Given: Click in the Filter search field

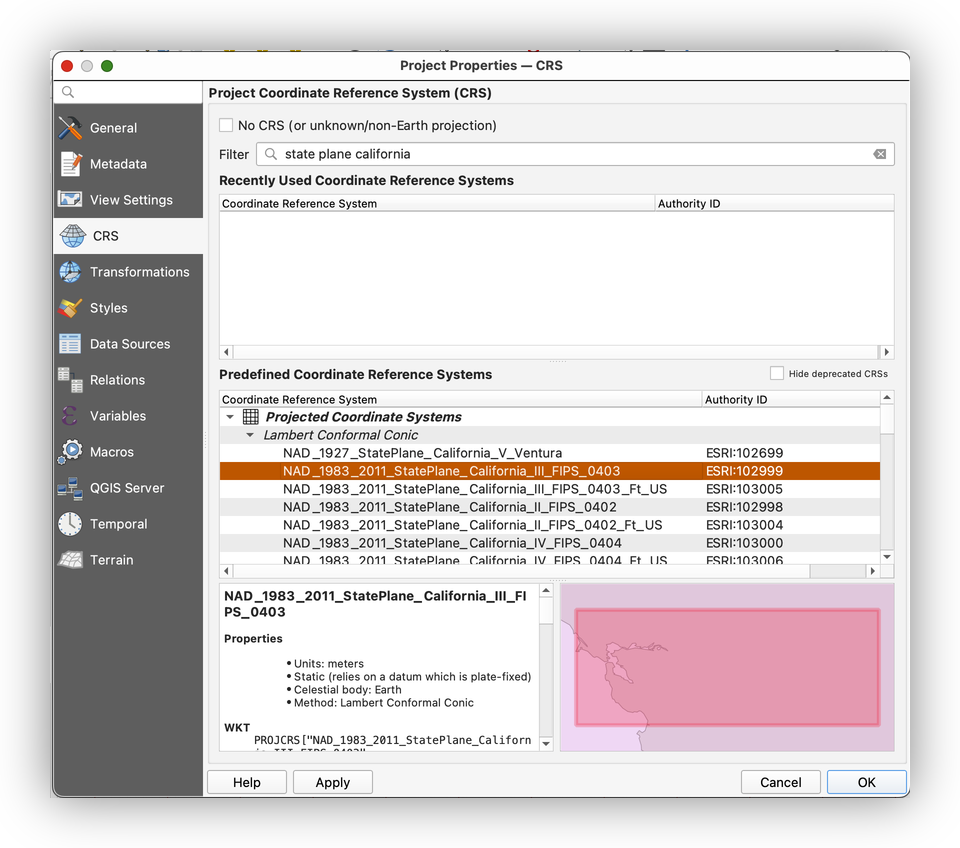Looking at the screenshot, I should point(570,154).
